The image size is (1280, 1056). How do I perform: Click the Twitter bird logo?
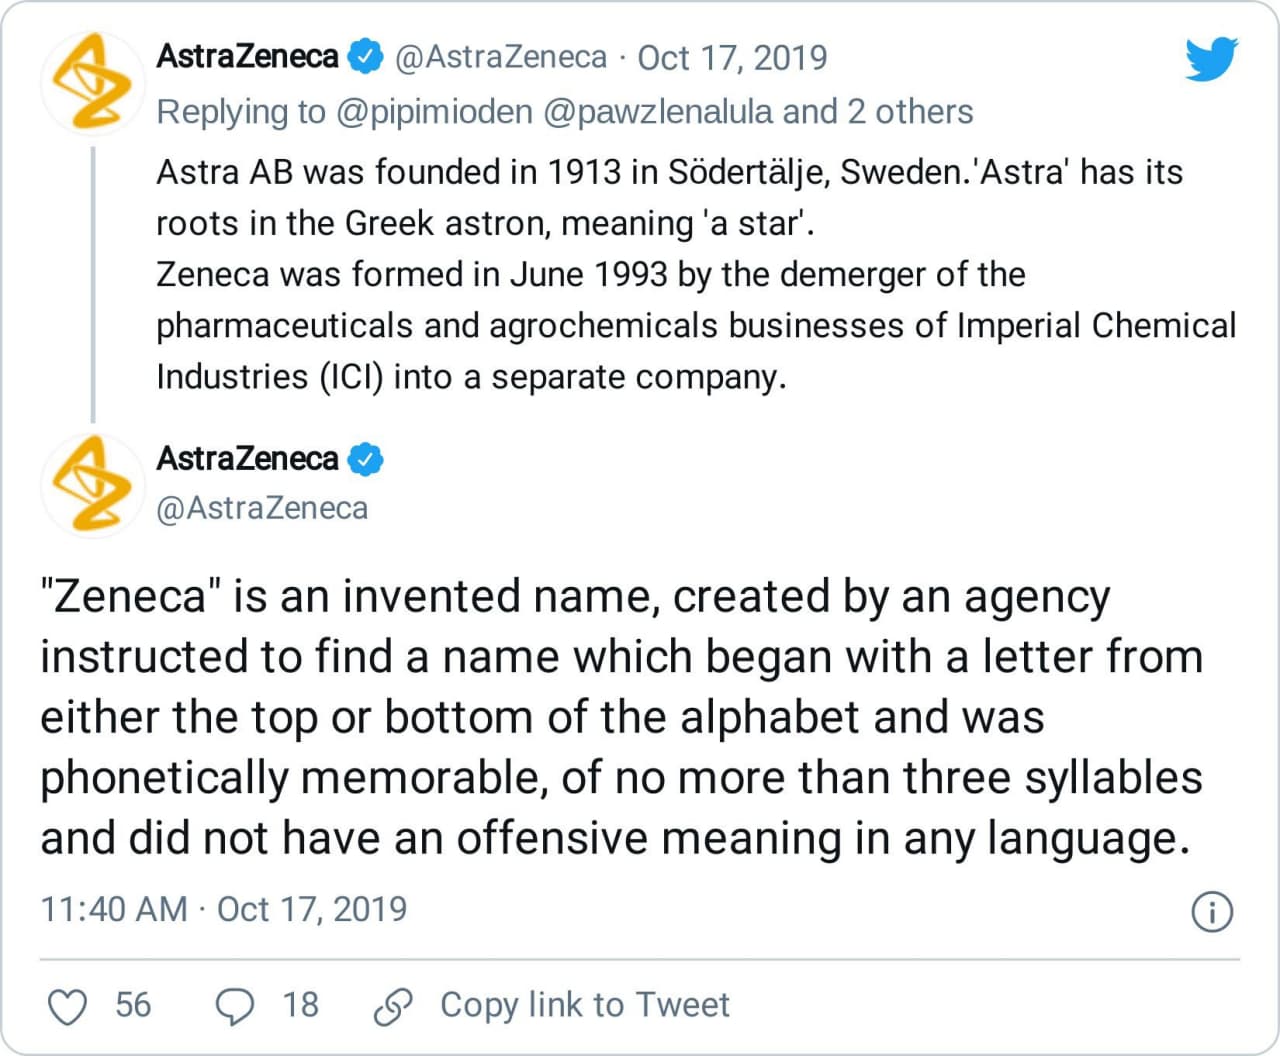[x=1211, y=60]
